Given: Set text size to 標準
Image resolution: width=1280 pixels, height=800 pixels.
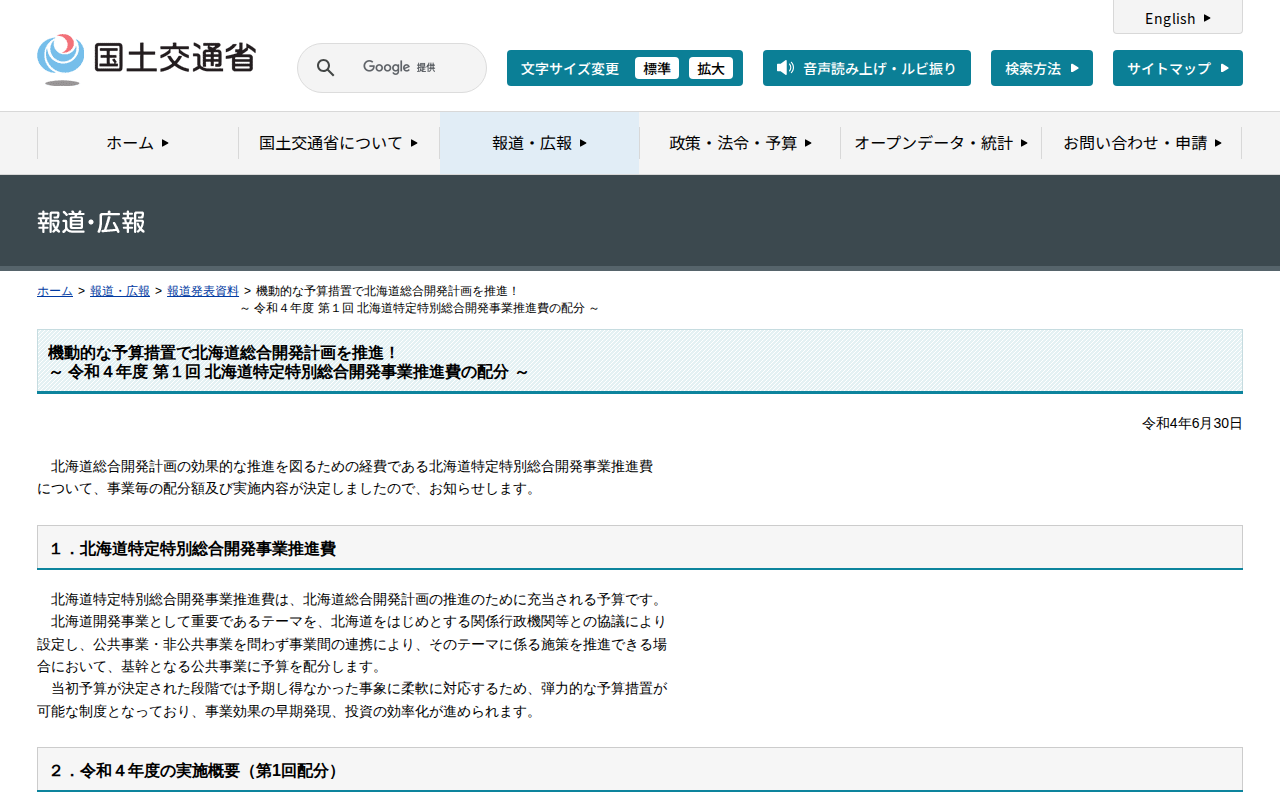Looking at the screenshot, I should coord(656,68).
